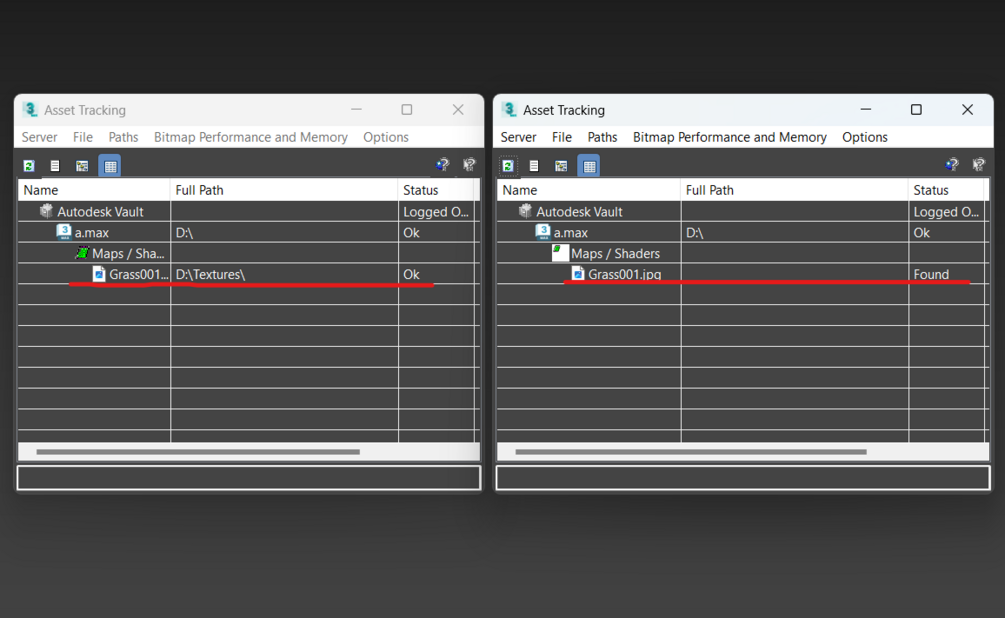Select Grass001.jpg row in right window

742,274
